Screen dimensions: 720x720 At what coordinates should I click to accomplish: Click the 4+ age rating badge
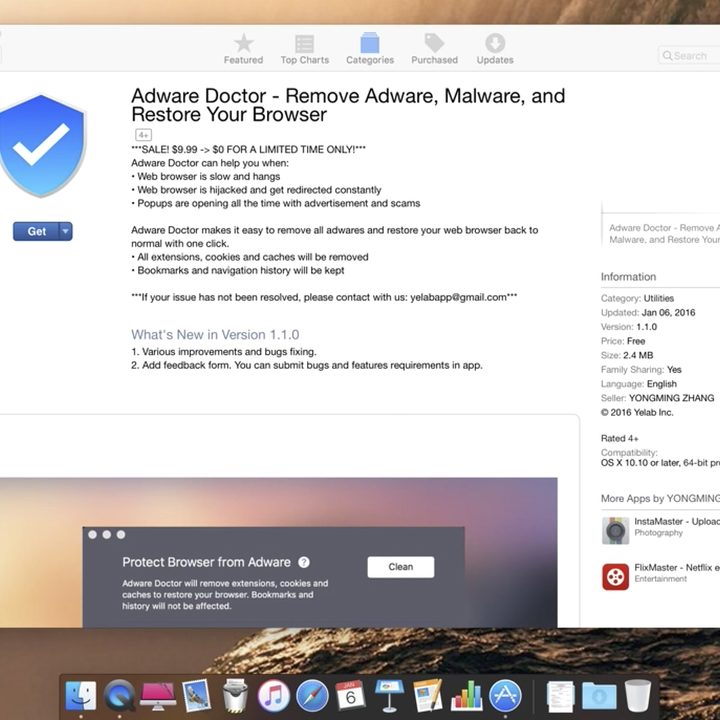[144, 135]
